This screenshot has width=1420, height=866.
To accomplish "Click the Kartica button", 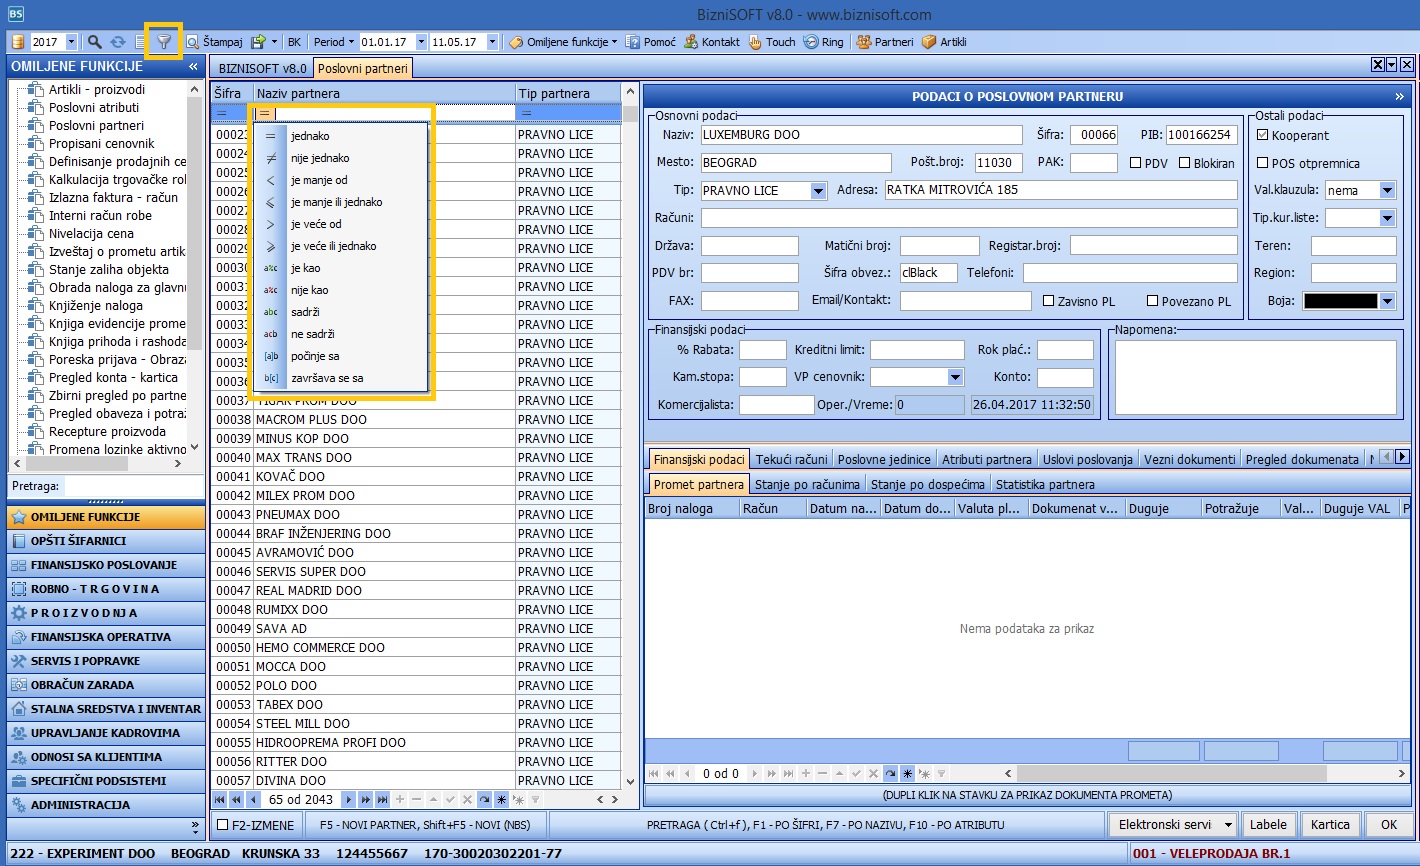I will tap(1330, 825).
